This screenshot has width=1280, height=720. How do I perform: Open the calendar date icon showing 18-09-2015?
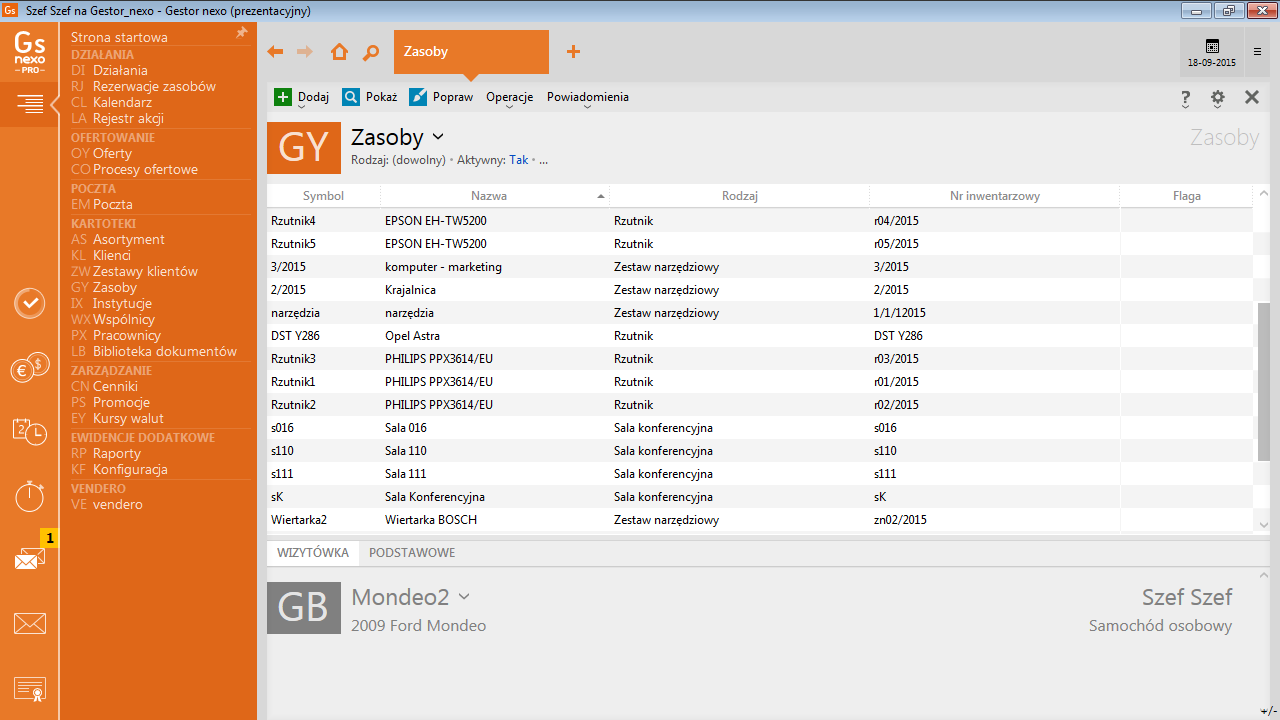point(1211,52)
